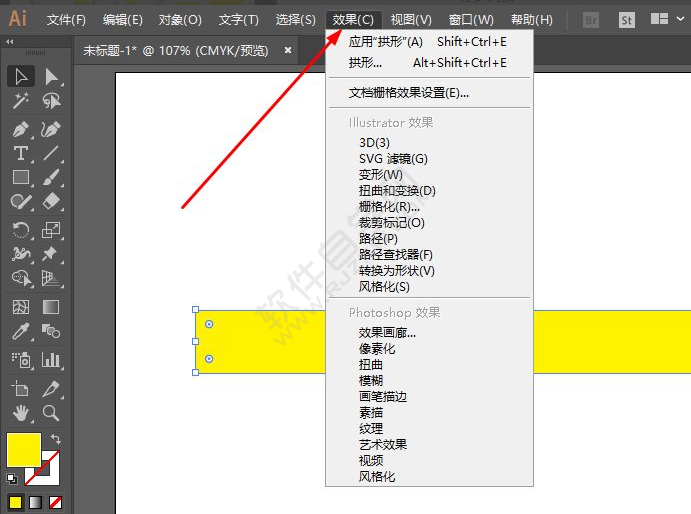
Task: Open 效果画廊... Photoshop effect
Action: [x=429, y=333]
